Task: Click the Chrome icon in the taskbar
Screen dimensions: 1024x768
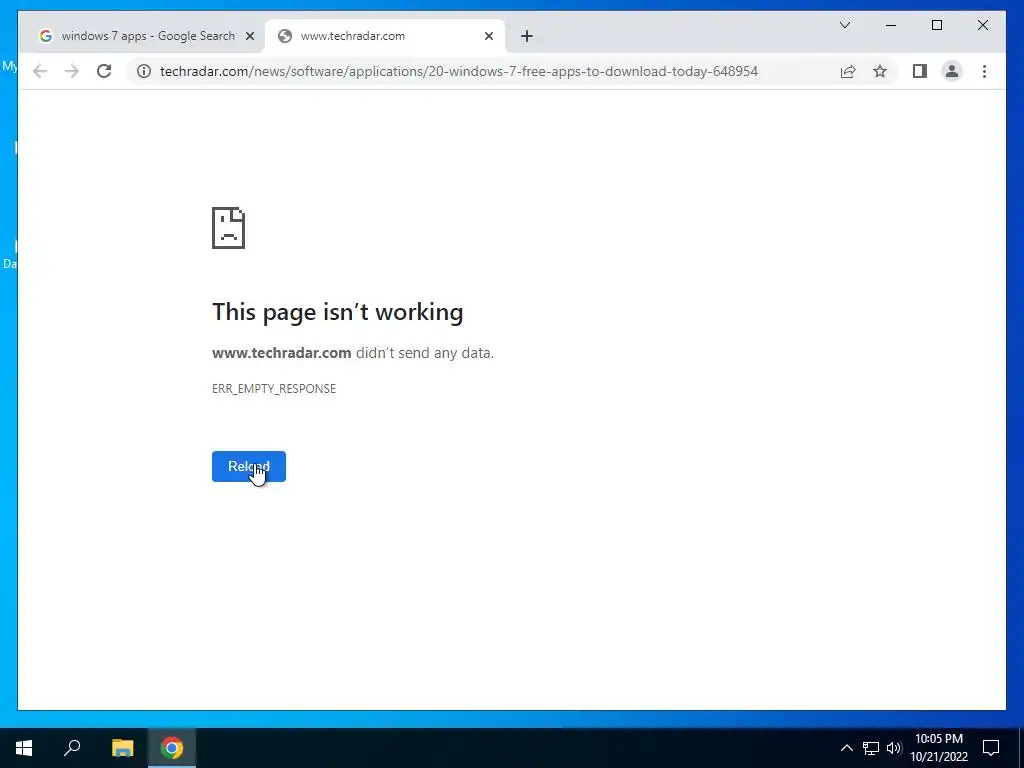Action: pos(172,748)
